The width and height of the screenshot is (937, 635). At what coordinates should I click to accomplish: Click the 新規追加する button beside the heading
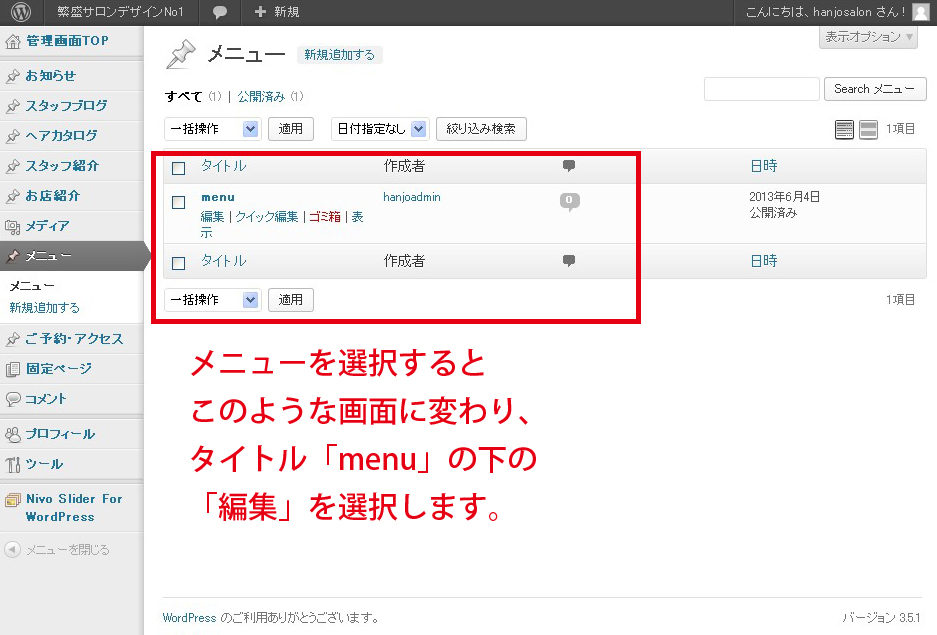340,55
